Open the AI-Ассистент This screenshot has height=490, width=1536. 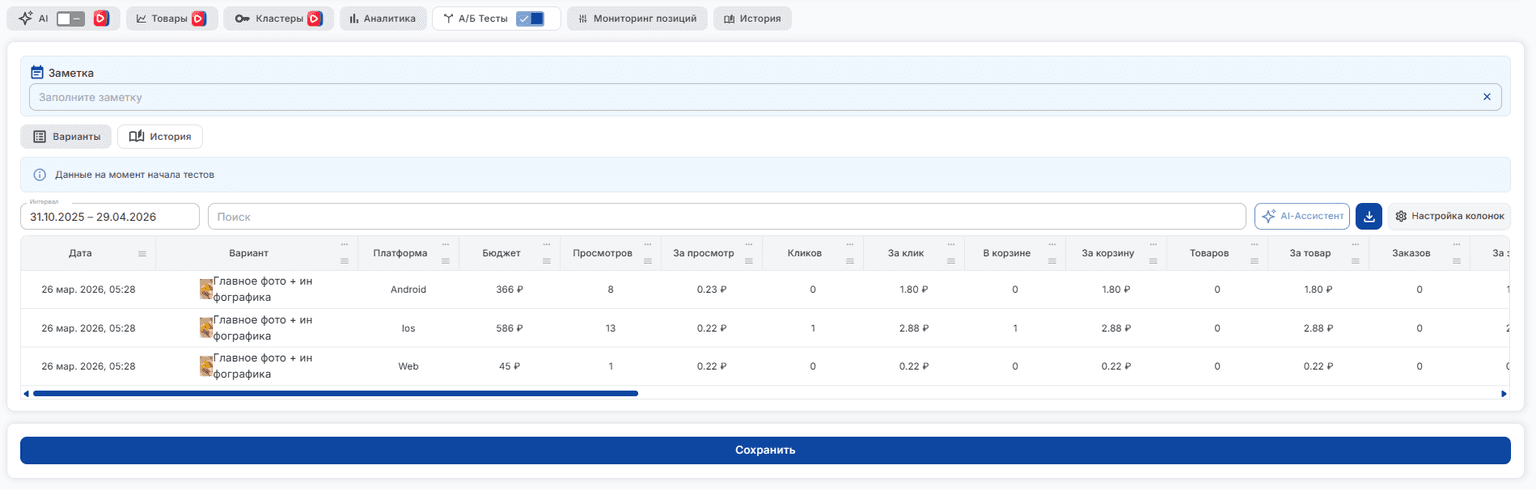coord(1302,216)
